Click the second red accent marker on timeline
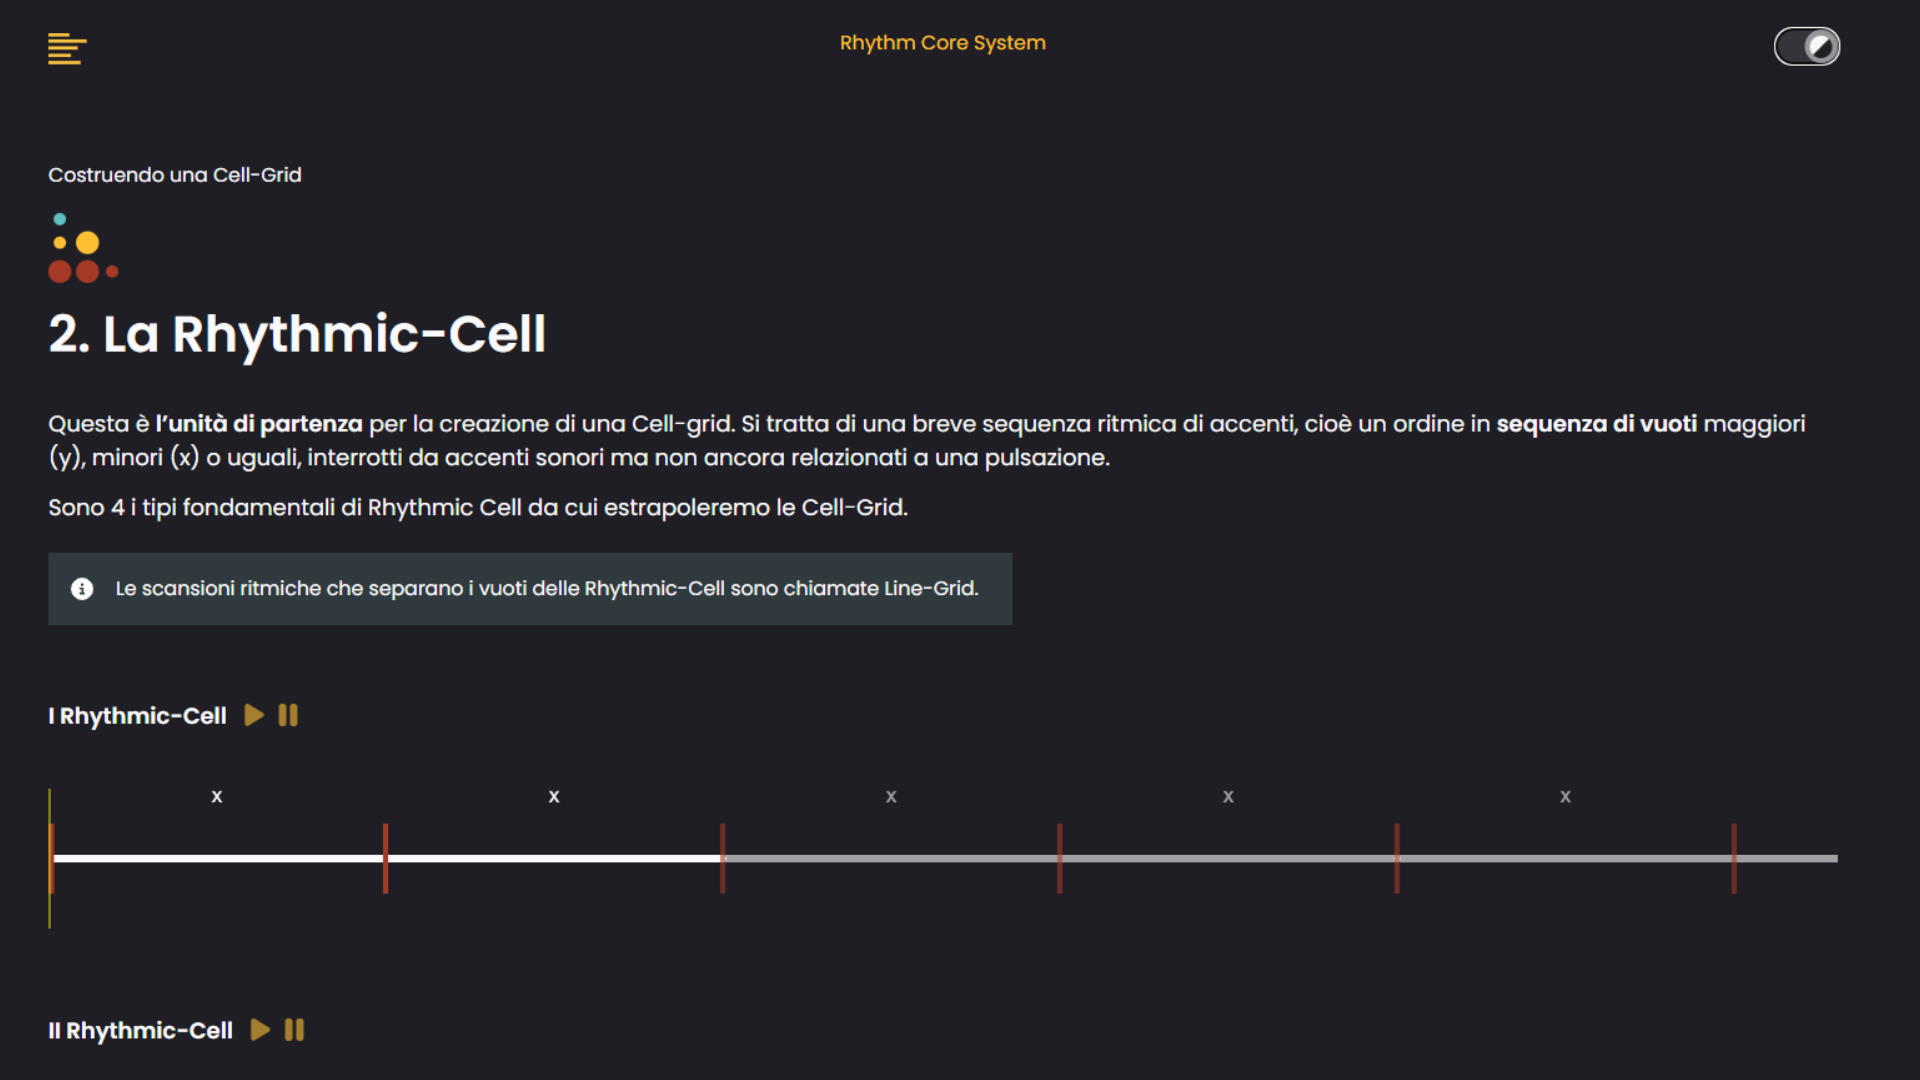This screenshot has height=1080, width=1920. 385,858
